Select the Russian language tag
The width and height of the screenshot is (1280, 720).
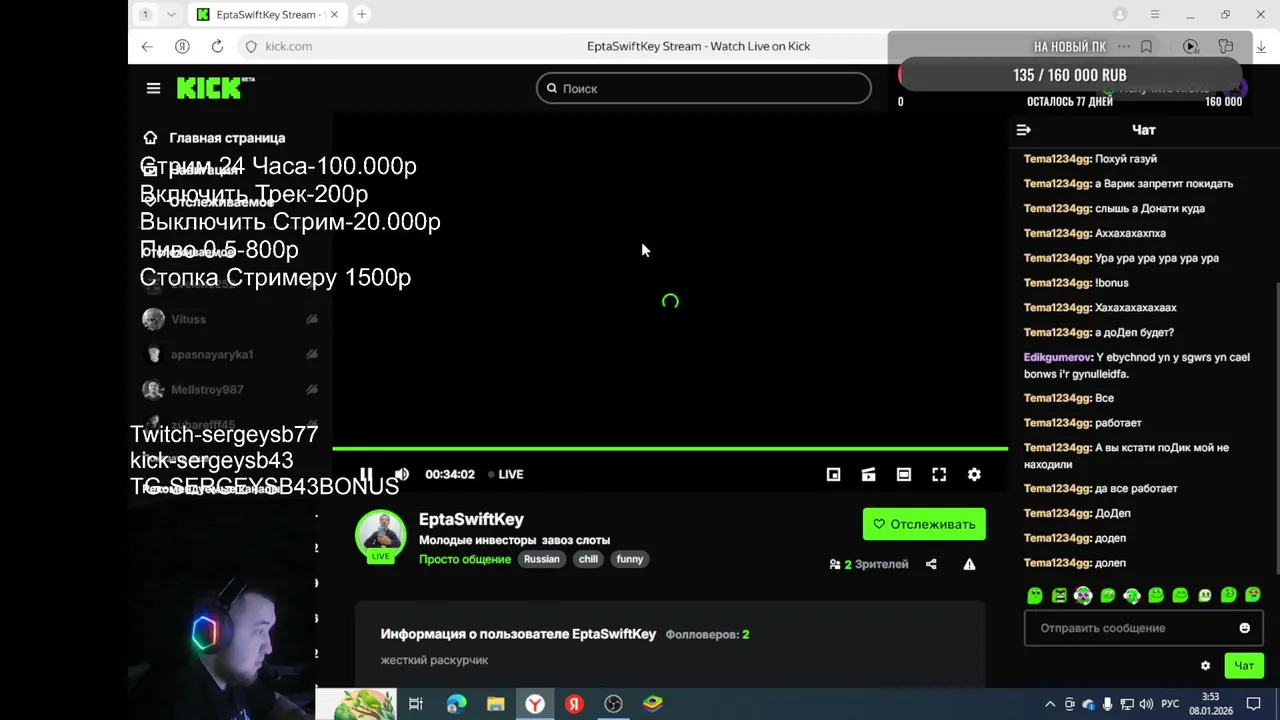[x=541, y=559]
